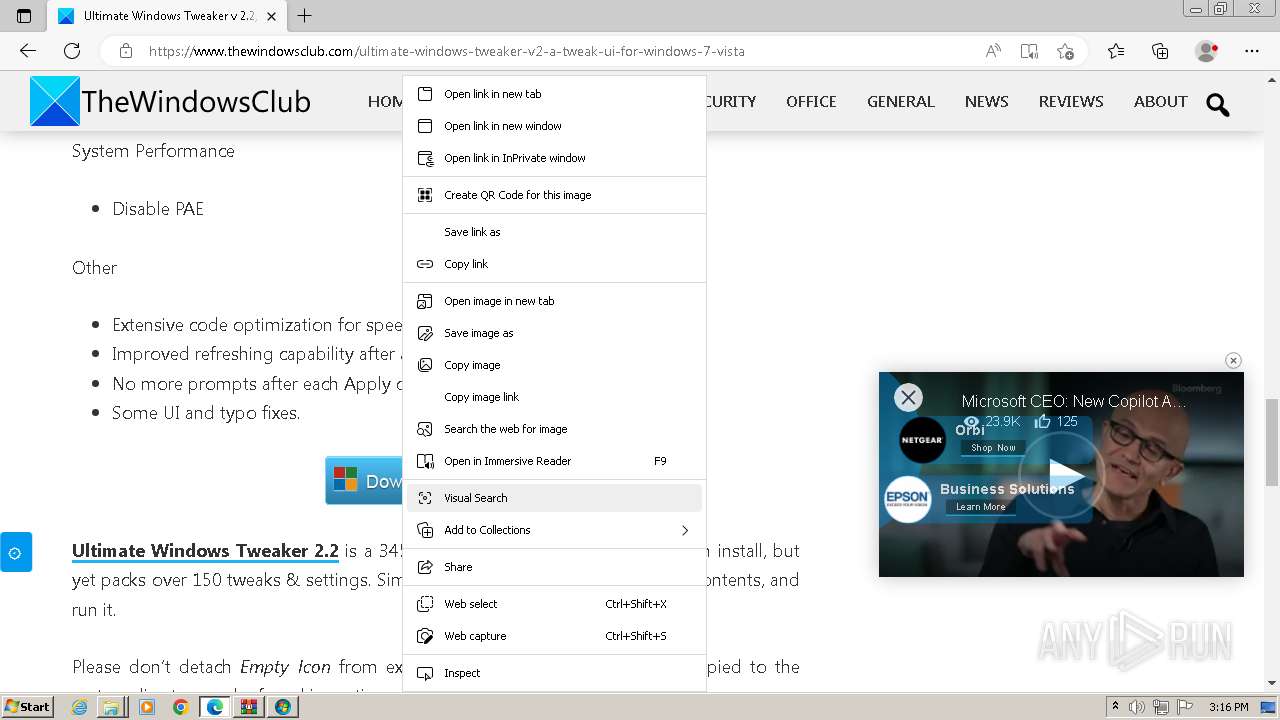Select Search the web for image
The image size is (1280, 720).
554,429
